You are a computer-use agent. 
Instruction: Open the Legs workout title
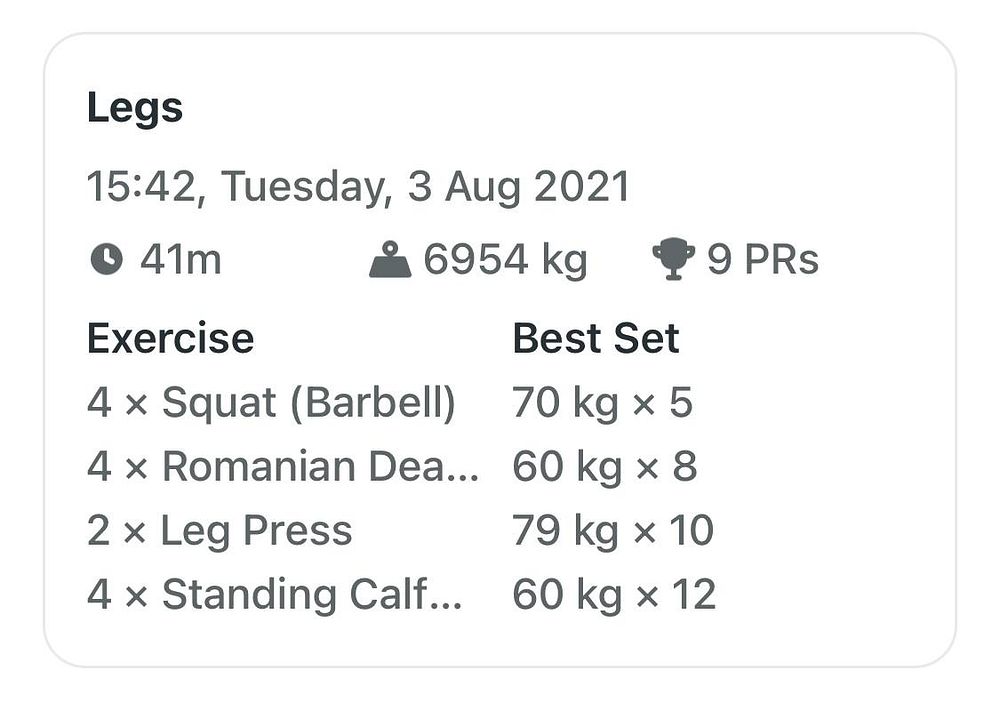135,108
